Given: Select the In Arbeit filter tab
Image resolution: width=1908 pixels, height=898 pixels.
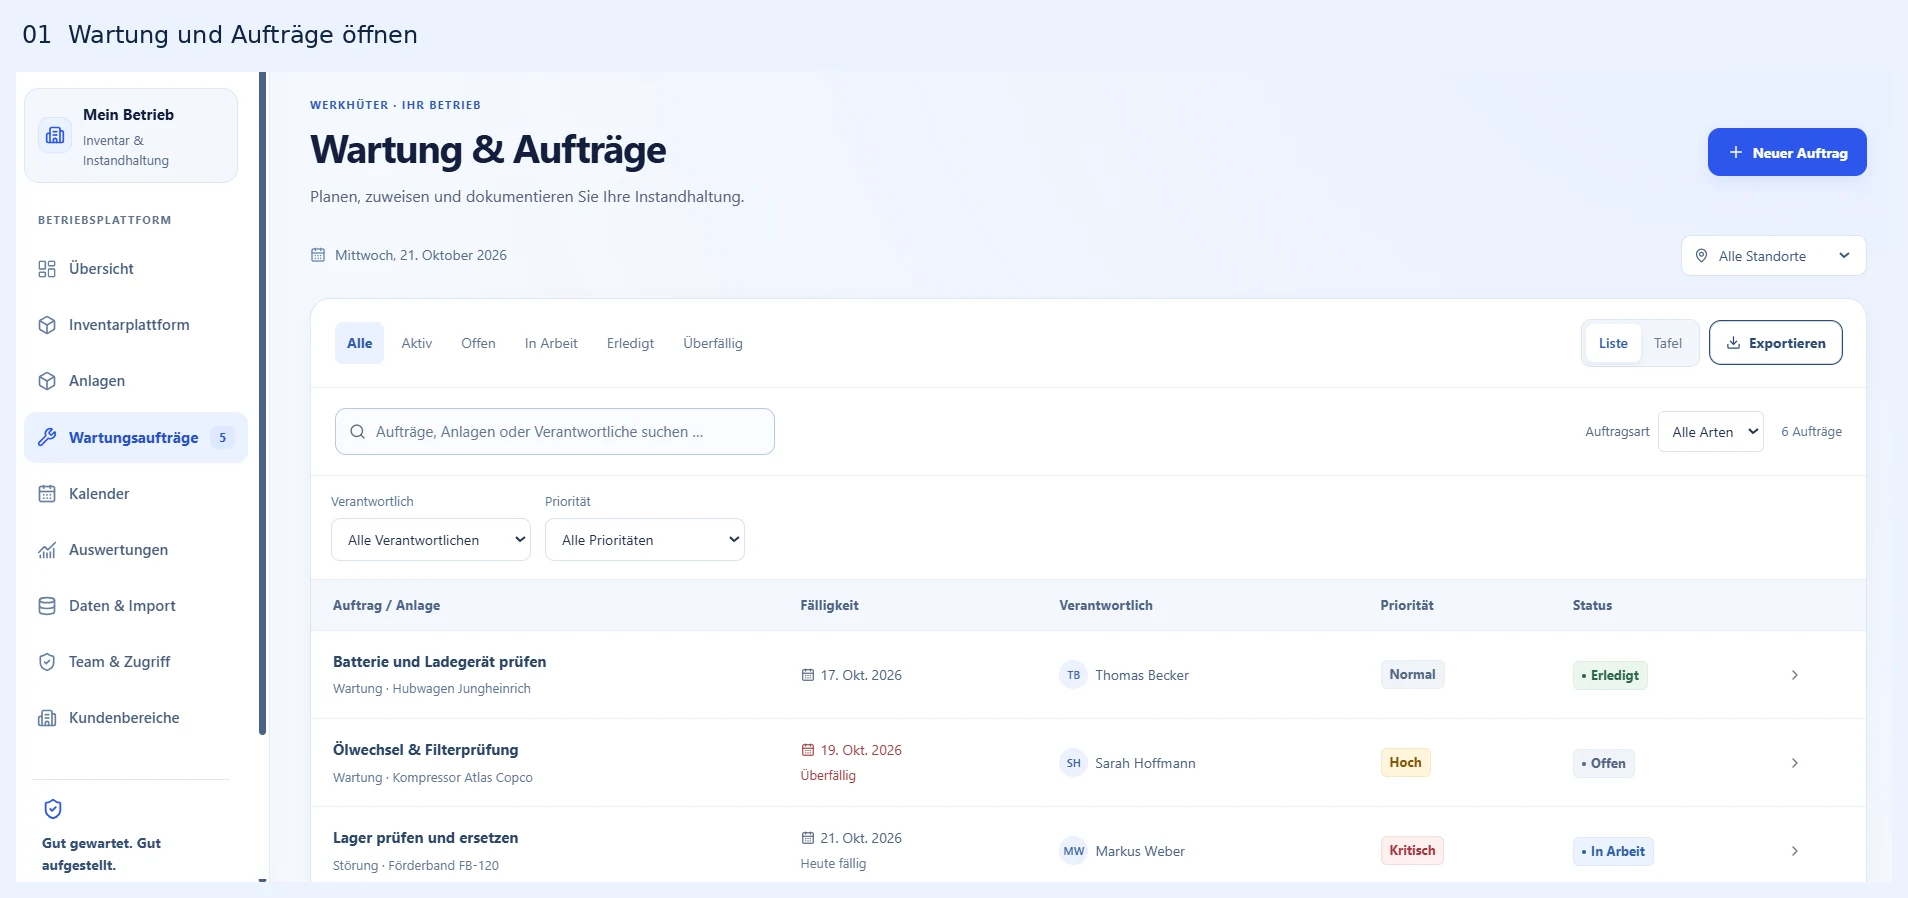Looking at the screenshot, I should click(551, 343).
